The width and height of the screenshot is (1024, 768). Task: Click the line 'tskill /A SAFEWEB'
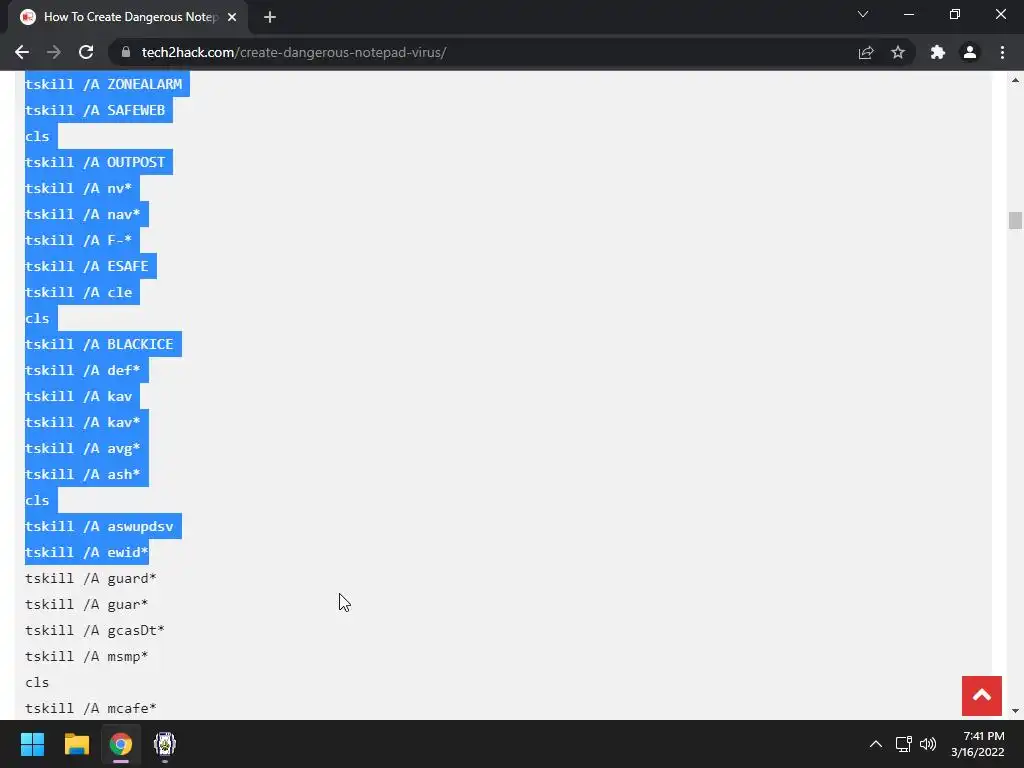pos(95,110)
